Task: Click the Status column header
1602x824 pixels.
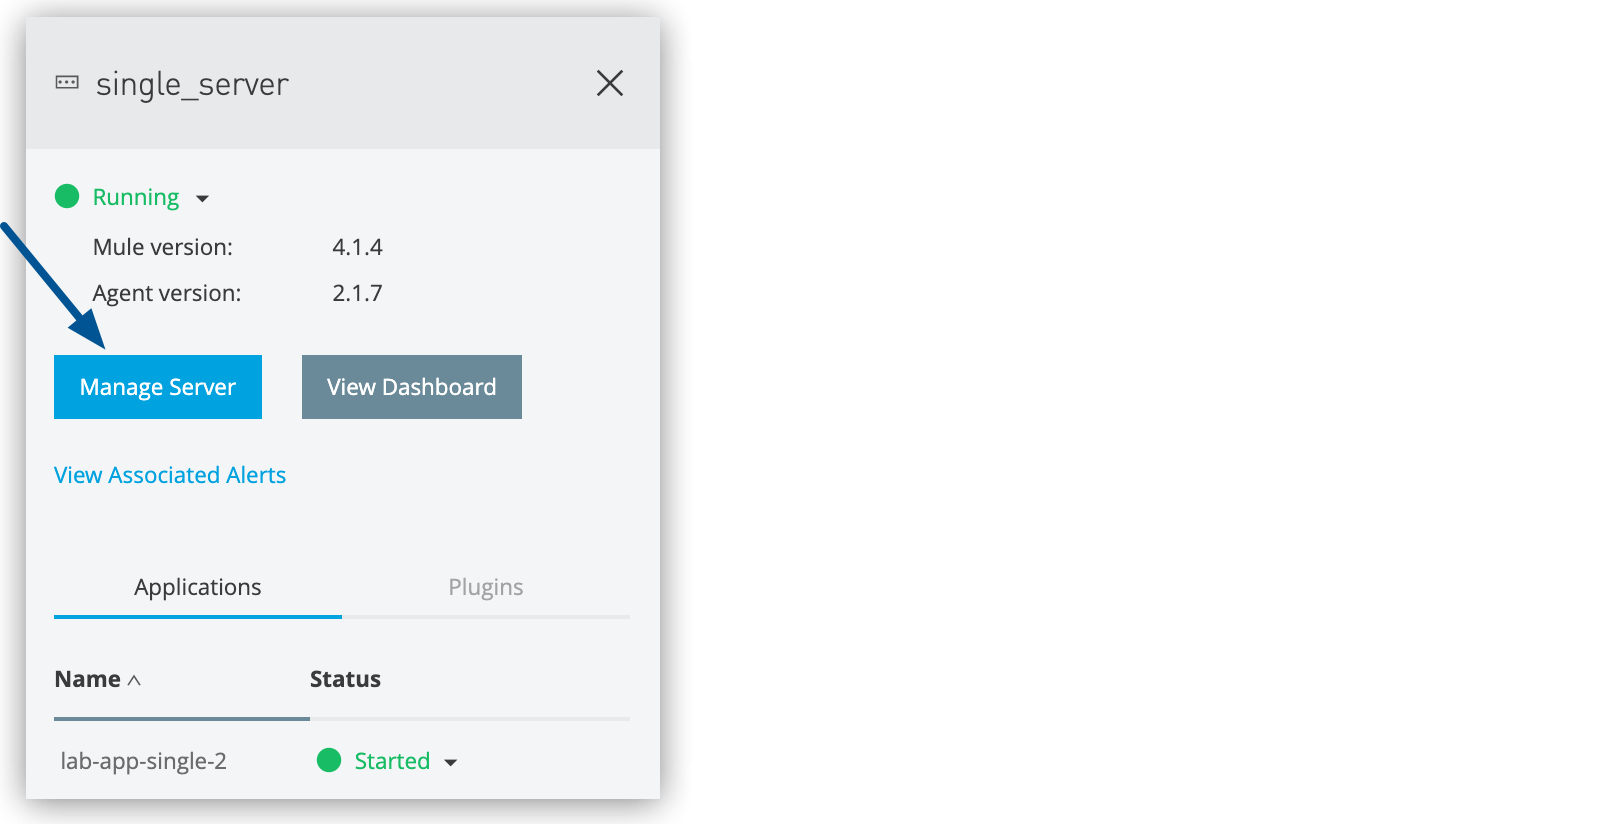Action: click(x=344, y=679)
